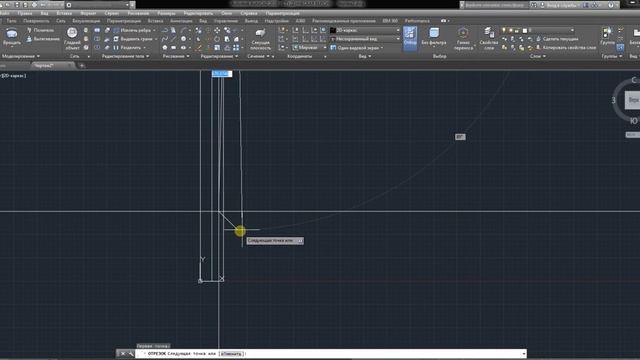
Task: Expand command line history arrow
Action: pos(524,353)
